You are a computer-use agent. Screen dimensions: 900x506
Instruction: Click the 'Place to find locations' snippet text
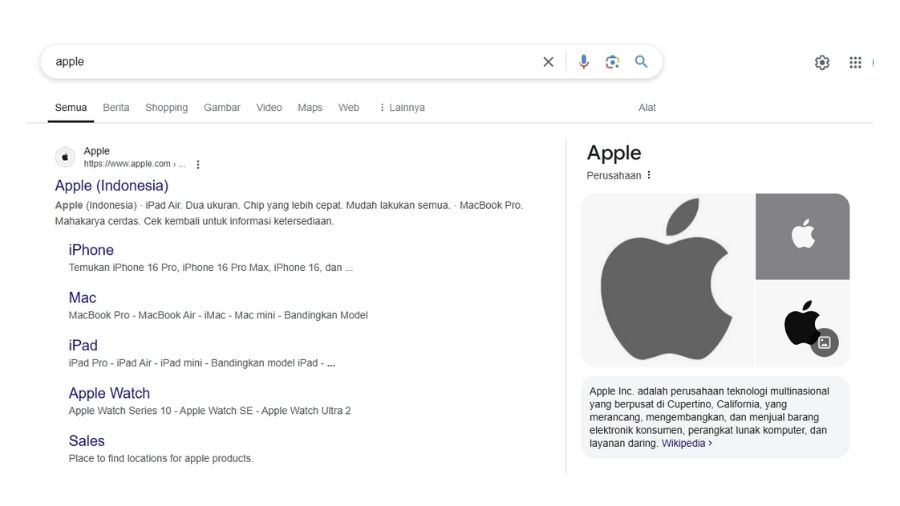point(161,458)
